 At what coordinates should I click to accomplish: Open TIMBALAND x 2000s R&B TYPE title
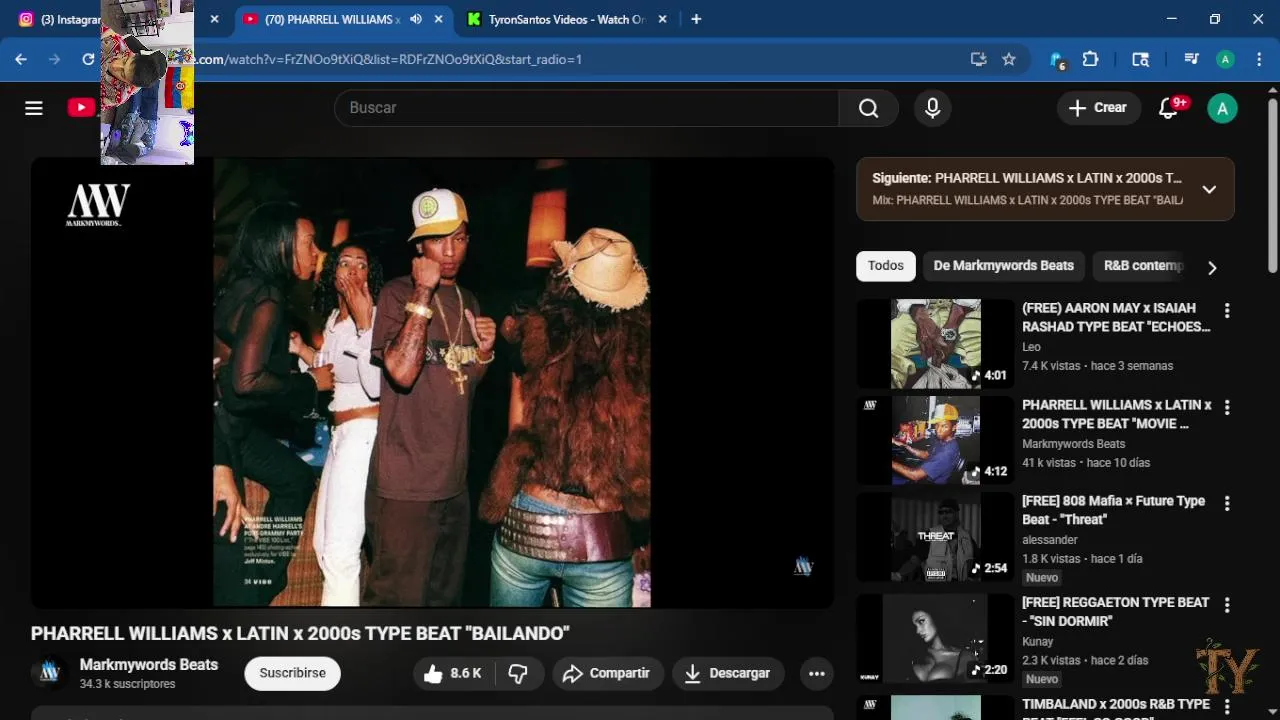tap(1115, 708)
